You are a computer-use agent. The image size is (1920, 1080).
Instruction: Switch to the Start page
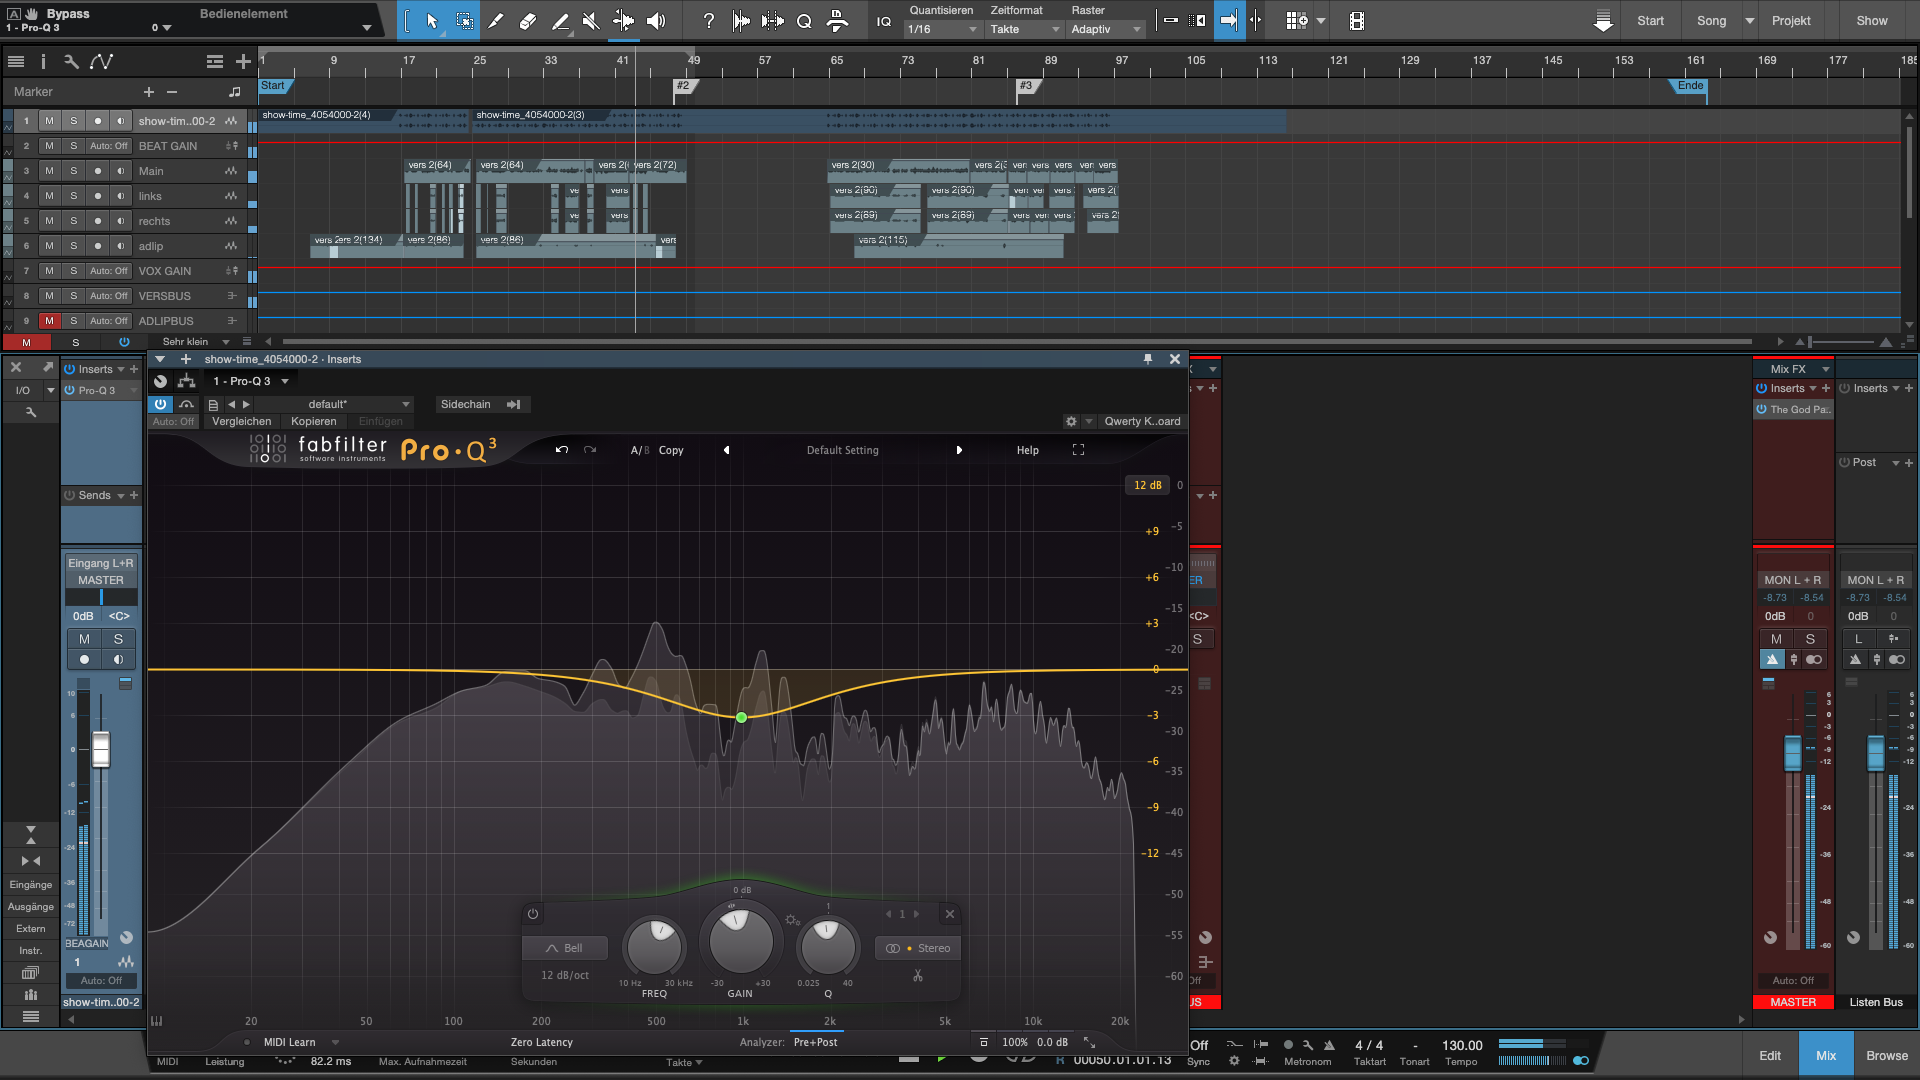[1651, 21]
